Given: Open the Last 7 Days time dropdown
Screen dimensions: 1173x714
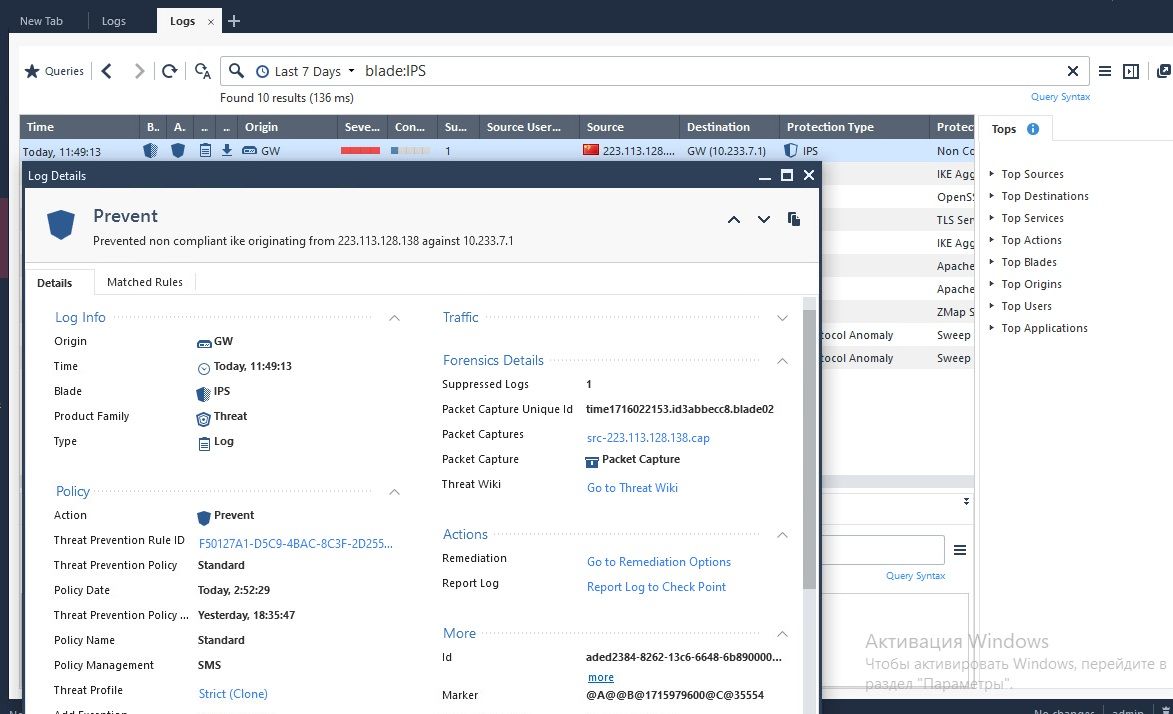Looking at the screenshot, I should (306, 71).
